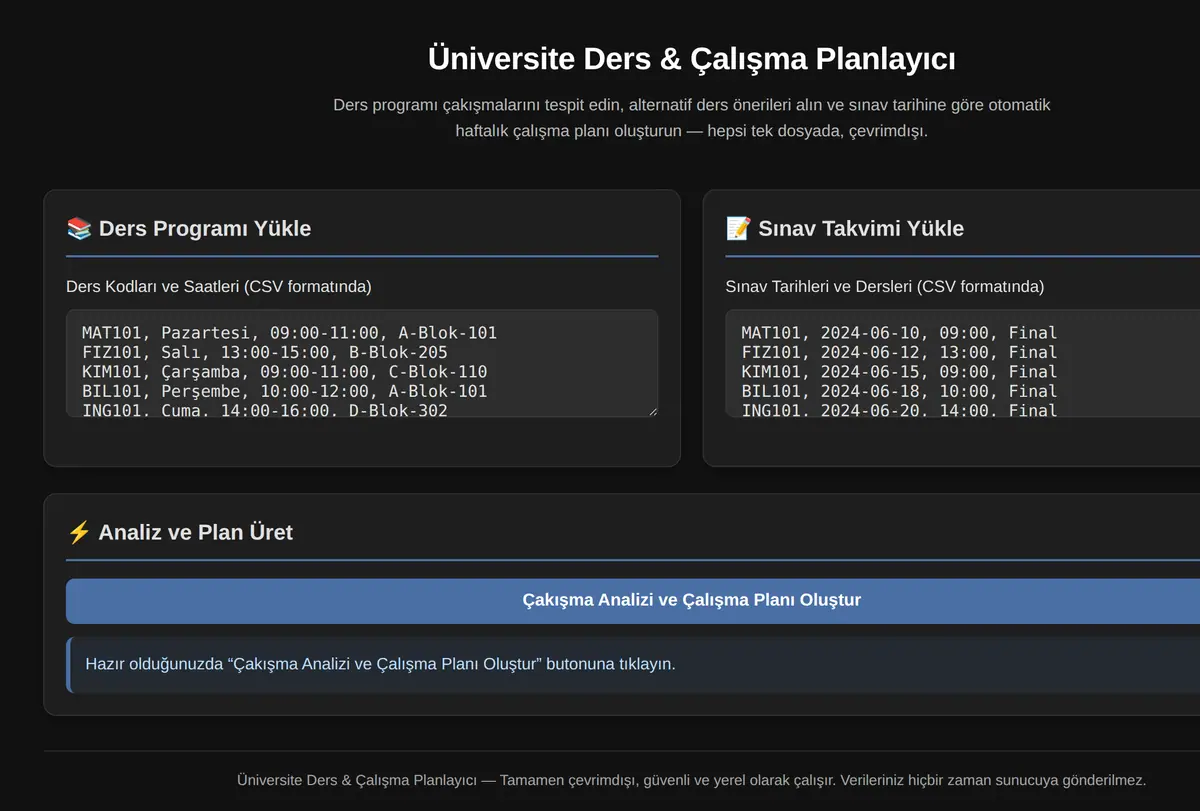Click the exam line 'FIZ101, 2024-06-12, 13:00, Final'
This screenshot has width=1200, height=811.
(x=899, y=352)
